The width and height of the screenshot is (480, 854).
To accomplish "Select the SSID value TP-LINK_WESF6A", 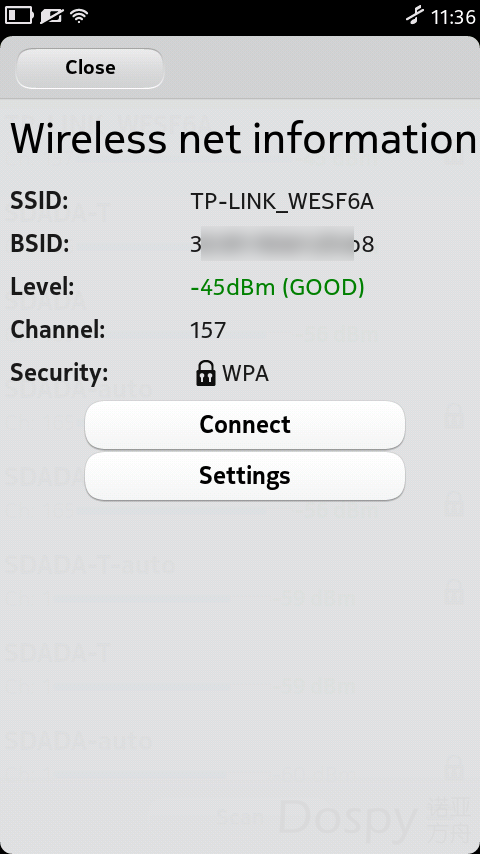I will [282, 202].
